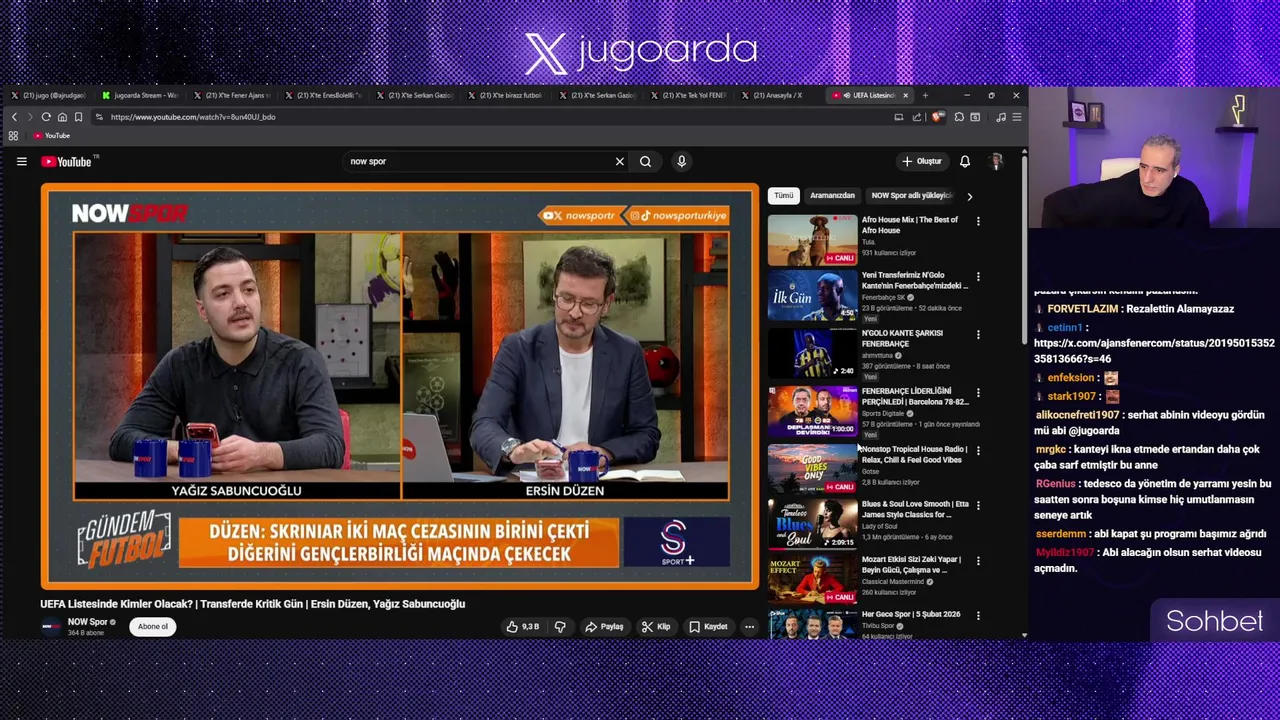Select the Tümü filter chip
The width and height of the screenshot is (1280, 720).
(783, 196)
